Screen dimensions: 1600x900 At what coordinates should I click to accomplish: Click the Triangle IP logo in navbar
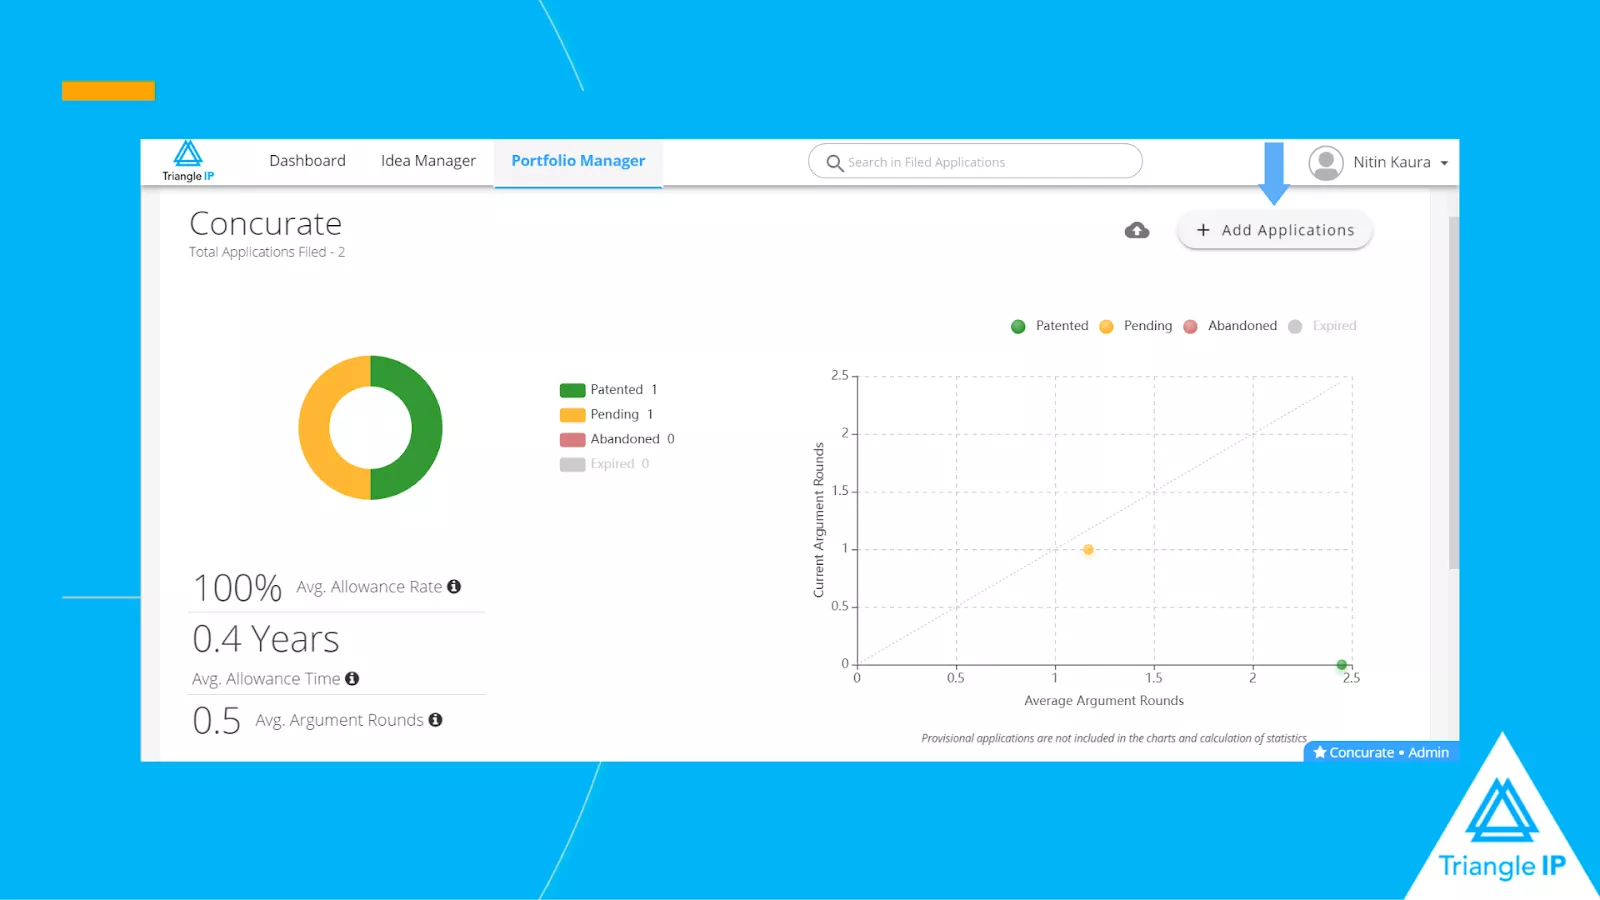tap(188, 161)
